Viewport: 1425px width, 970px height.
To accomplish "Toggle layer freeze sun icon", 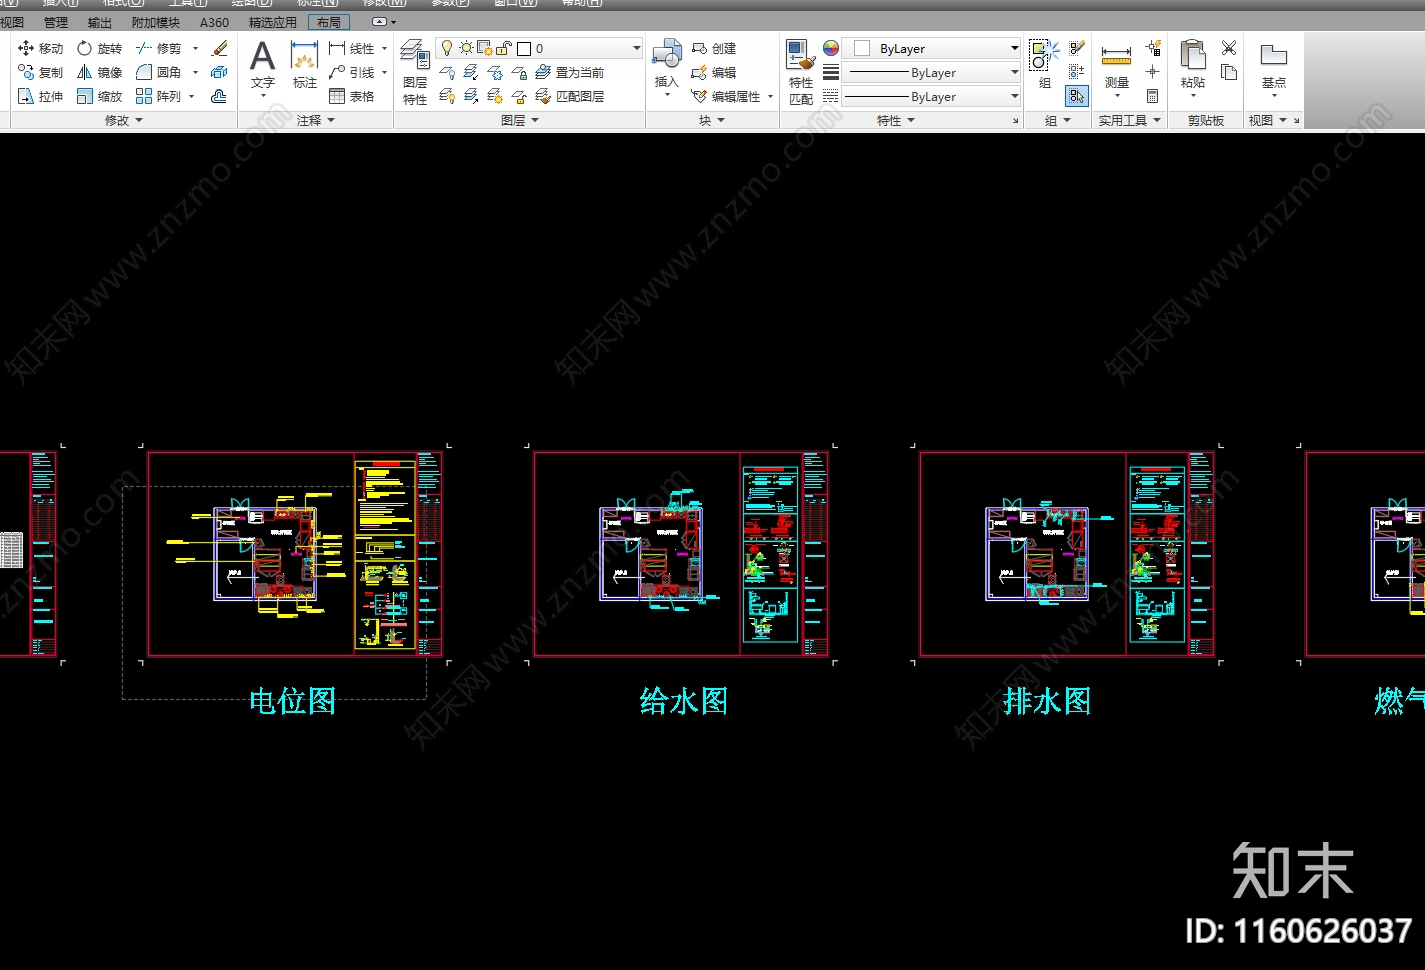I will [x=466, y=48].
